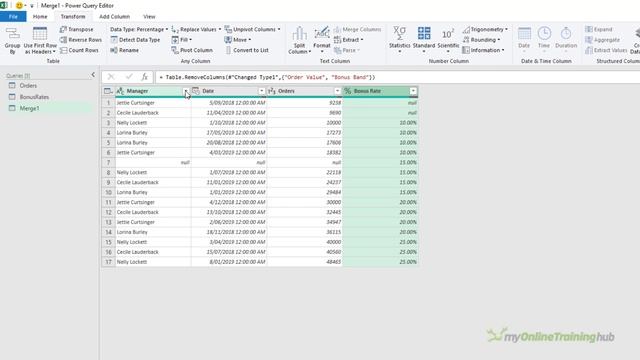Open the Bonus Rate column filter dropdown

point(413,91)
